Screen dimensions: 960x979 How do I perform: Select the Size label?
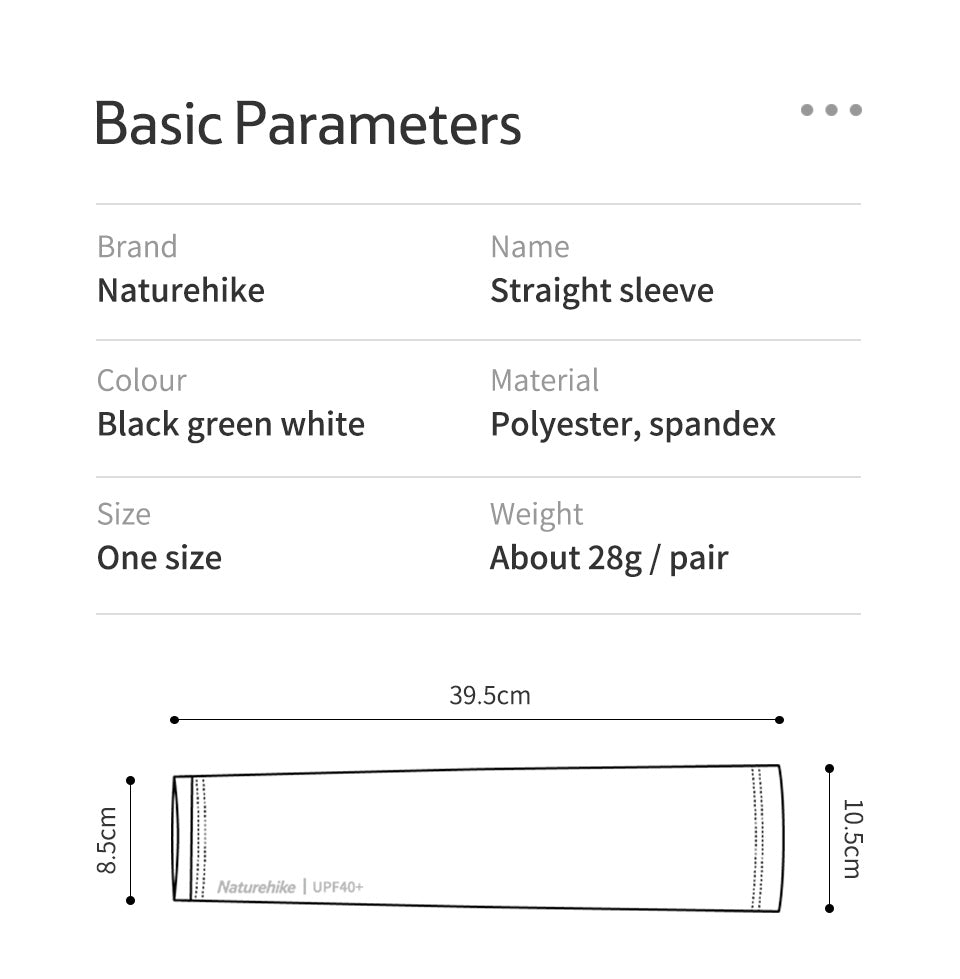click(x=124, y=515)
